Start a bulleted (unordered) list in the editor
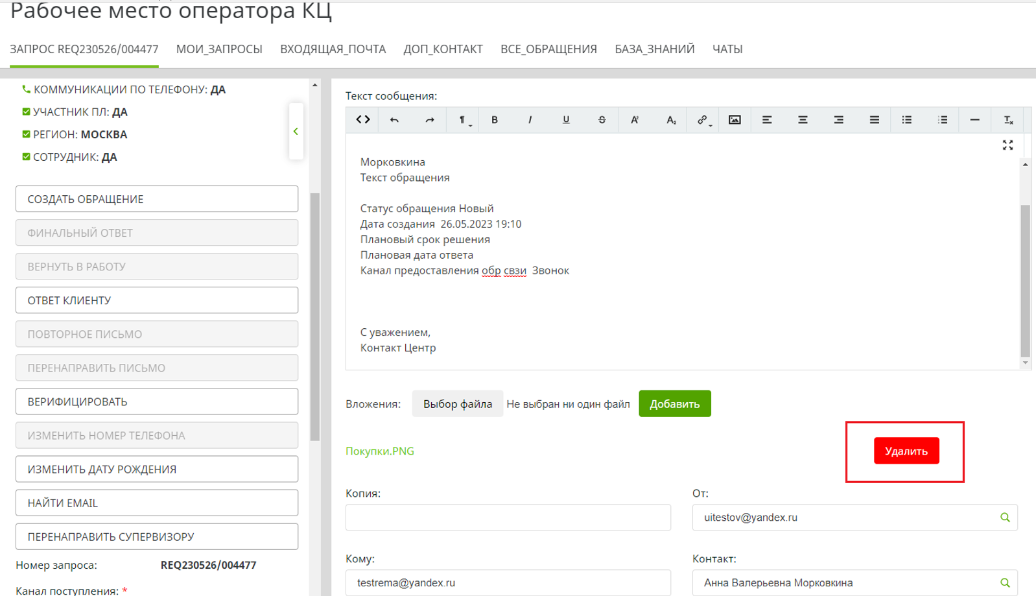The image size is (1036, 596). click(x=907, y=120)
